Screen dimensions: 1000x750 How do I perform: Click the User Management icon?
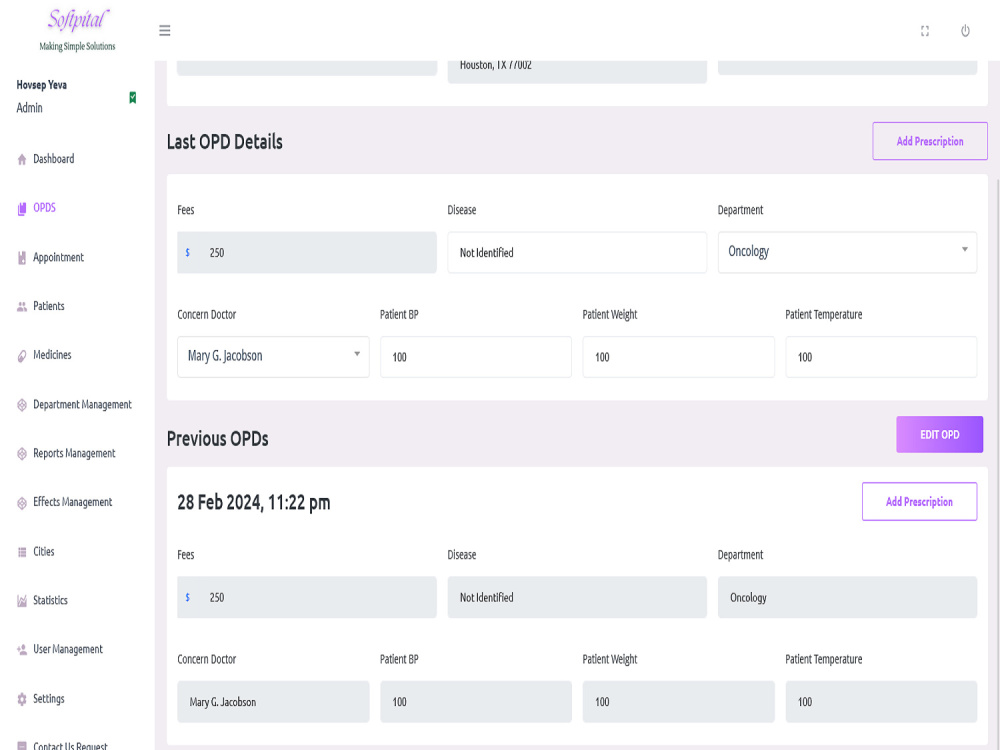coord(22,650)
